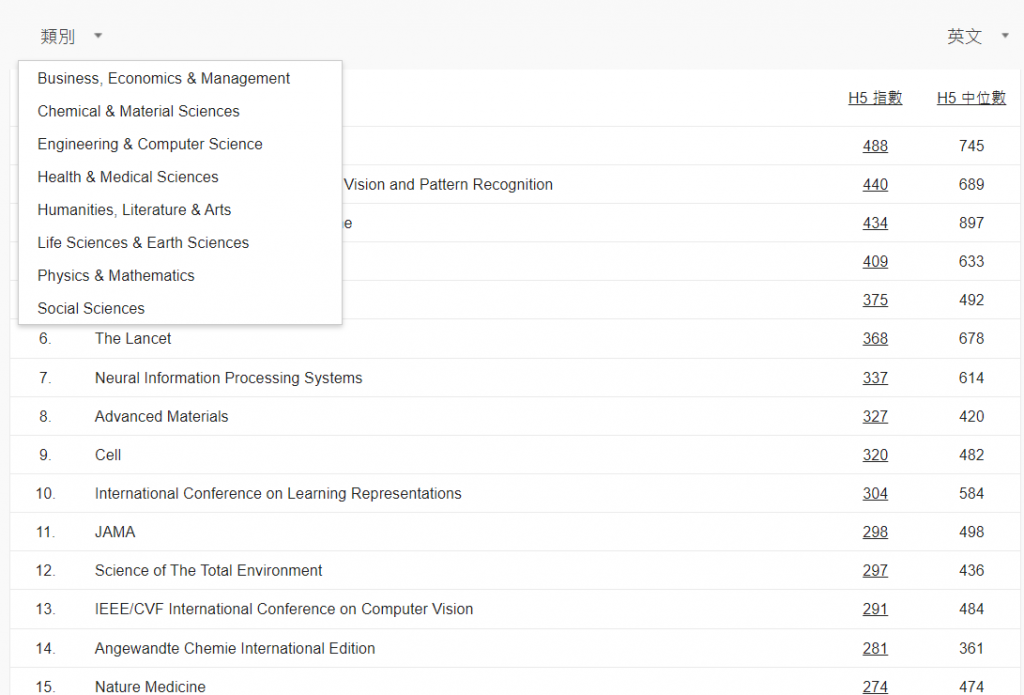Click Advanced Materials publication name

[x=161, y=416]
